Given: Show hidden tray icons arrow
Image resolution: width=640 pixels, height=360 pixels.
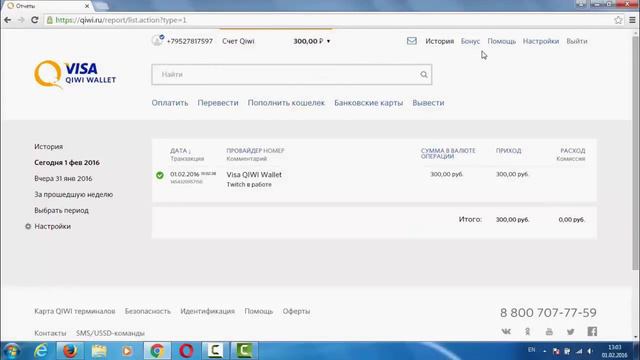Looking at the screenshot, I should pyautogui.click(x=544, y=351).
